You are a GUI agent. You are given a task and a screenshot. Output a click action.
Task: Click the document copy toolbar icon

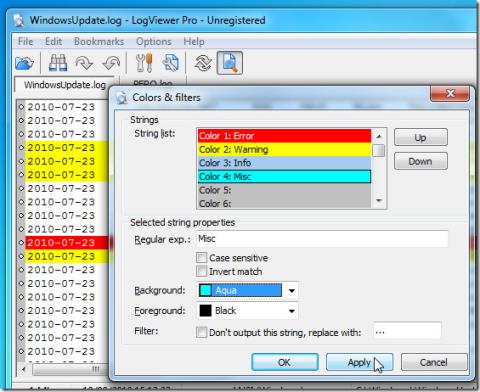pyautogui.click(x=171, y=63)
